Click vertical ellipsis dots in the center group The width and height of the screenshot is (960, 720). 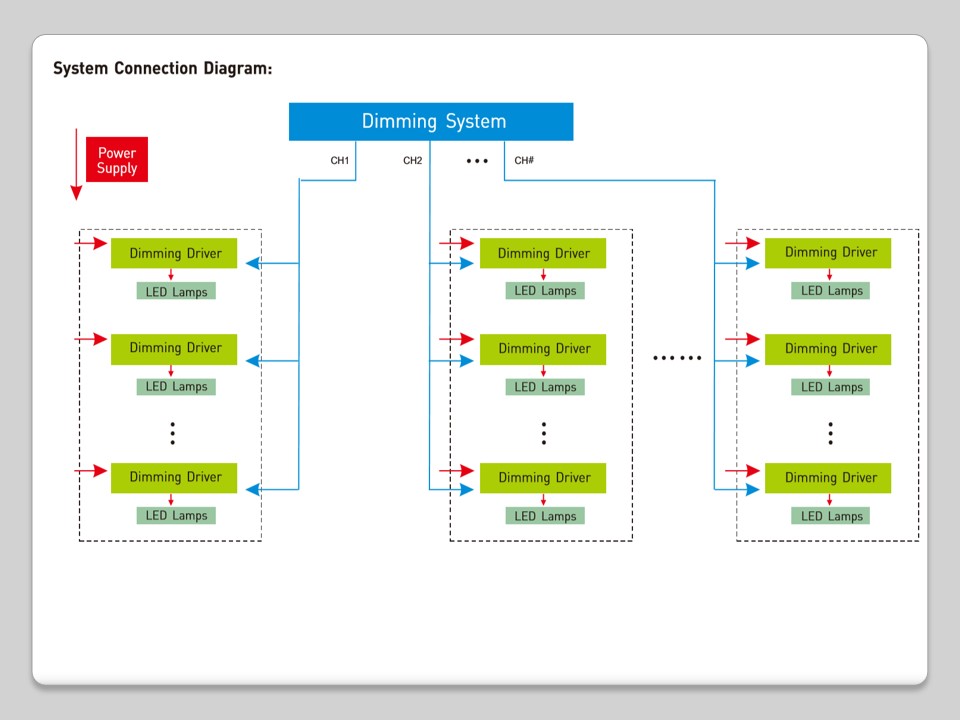click(x=544, y=433)
